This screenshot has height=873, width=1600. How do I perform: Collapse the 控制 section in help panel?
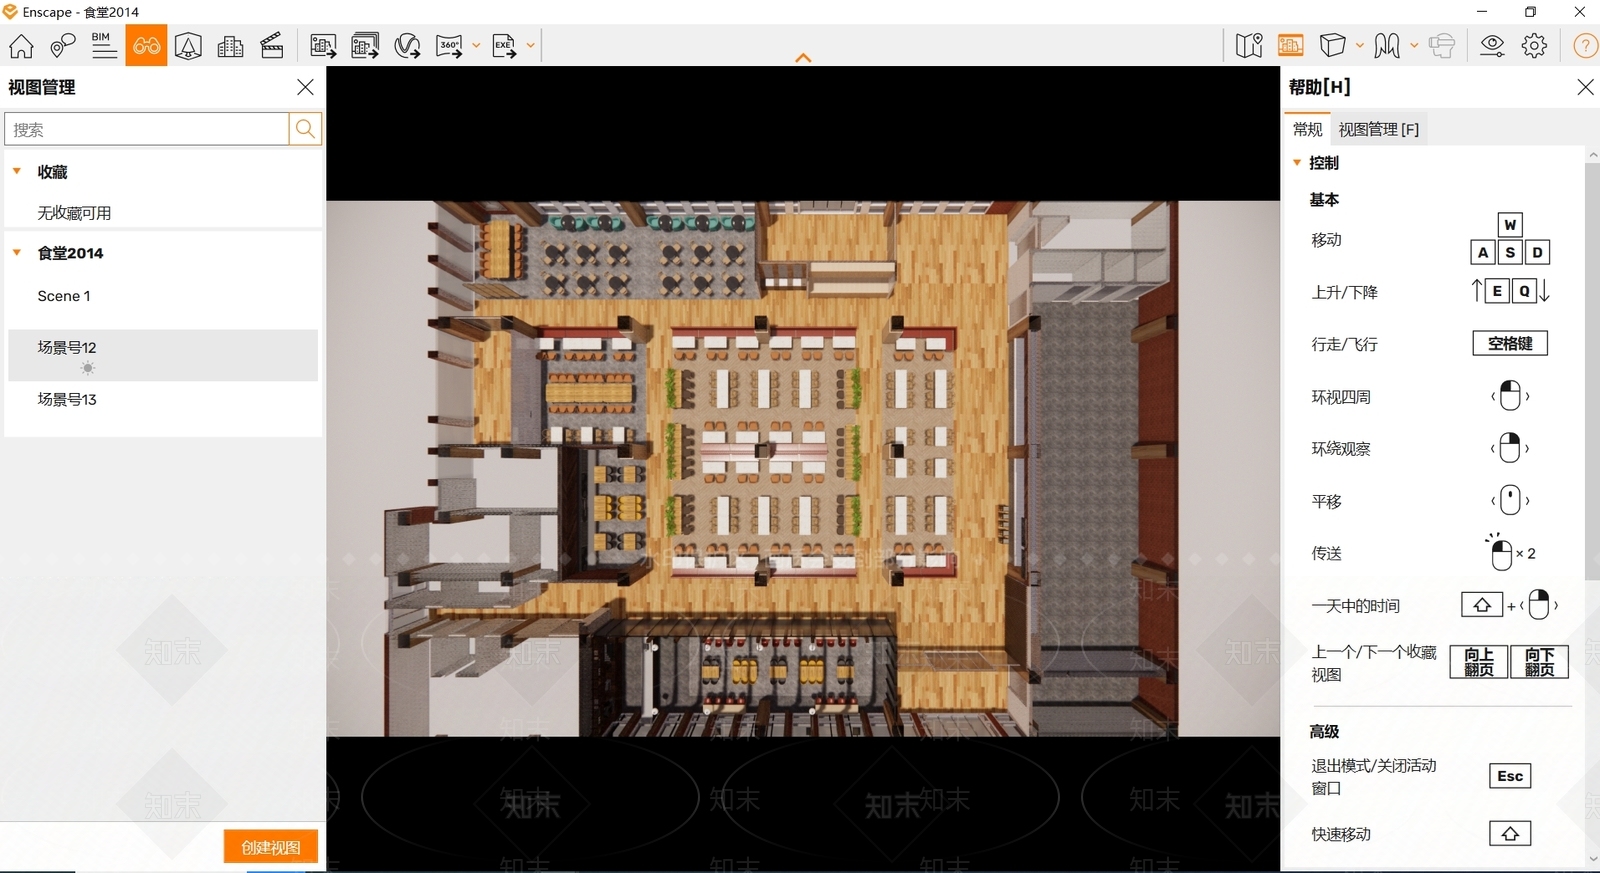click(1297, 162)
